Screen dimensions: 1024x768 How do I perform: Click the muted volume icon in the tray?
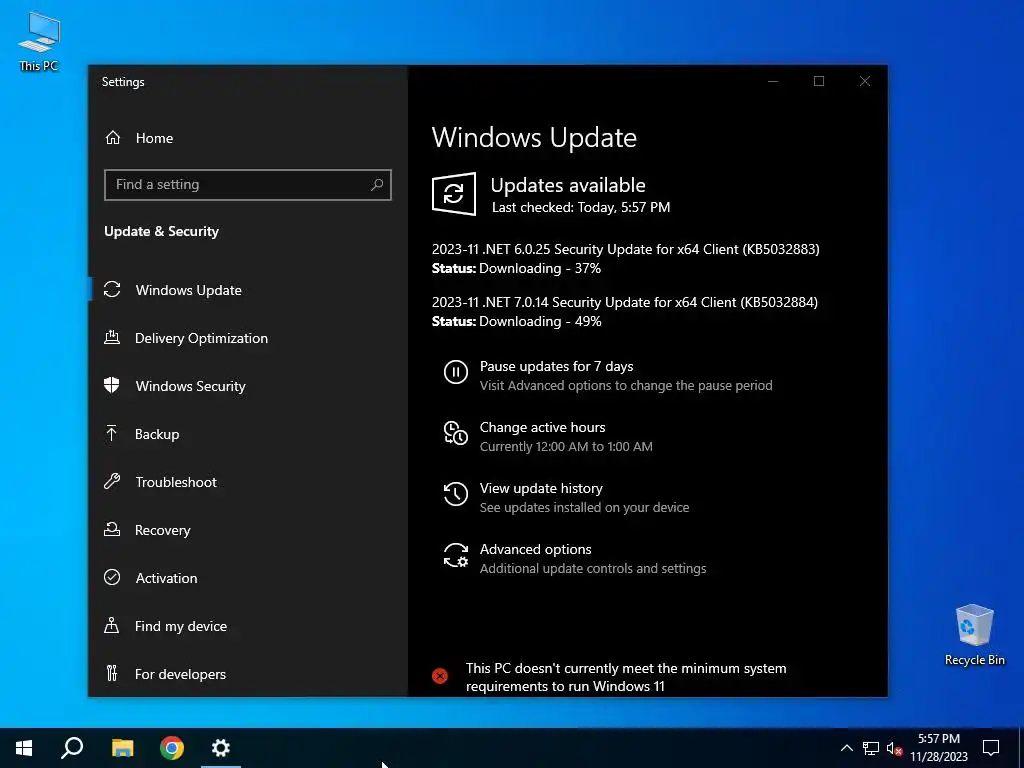point(894,748)
